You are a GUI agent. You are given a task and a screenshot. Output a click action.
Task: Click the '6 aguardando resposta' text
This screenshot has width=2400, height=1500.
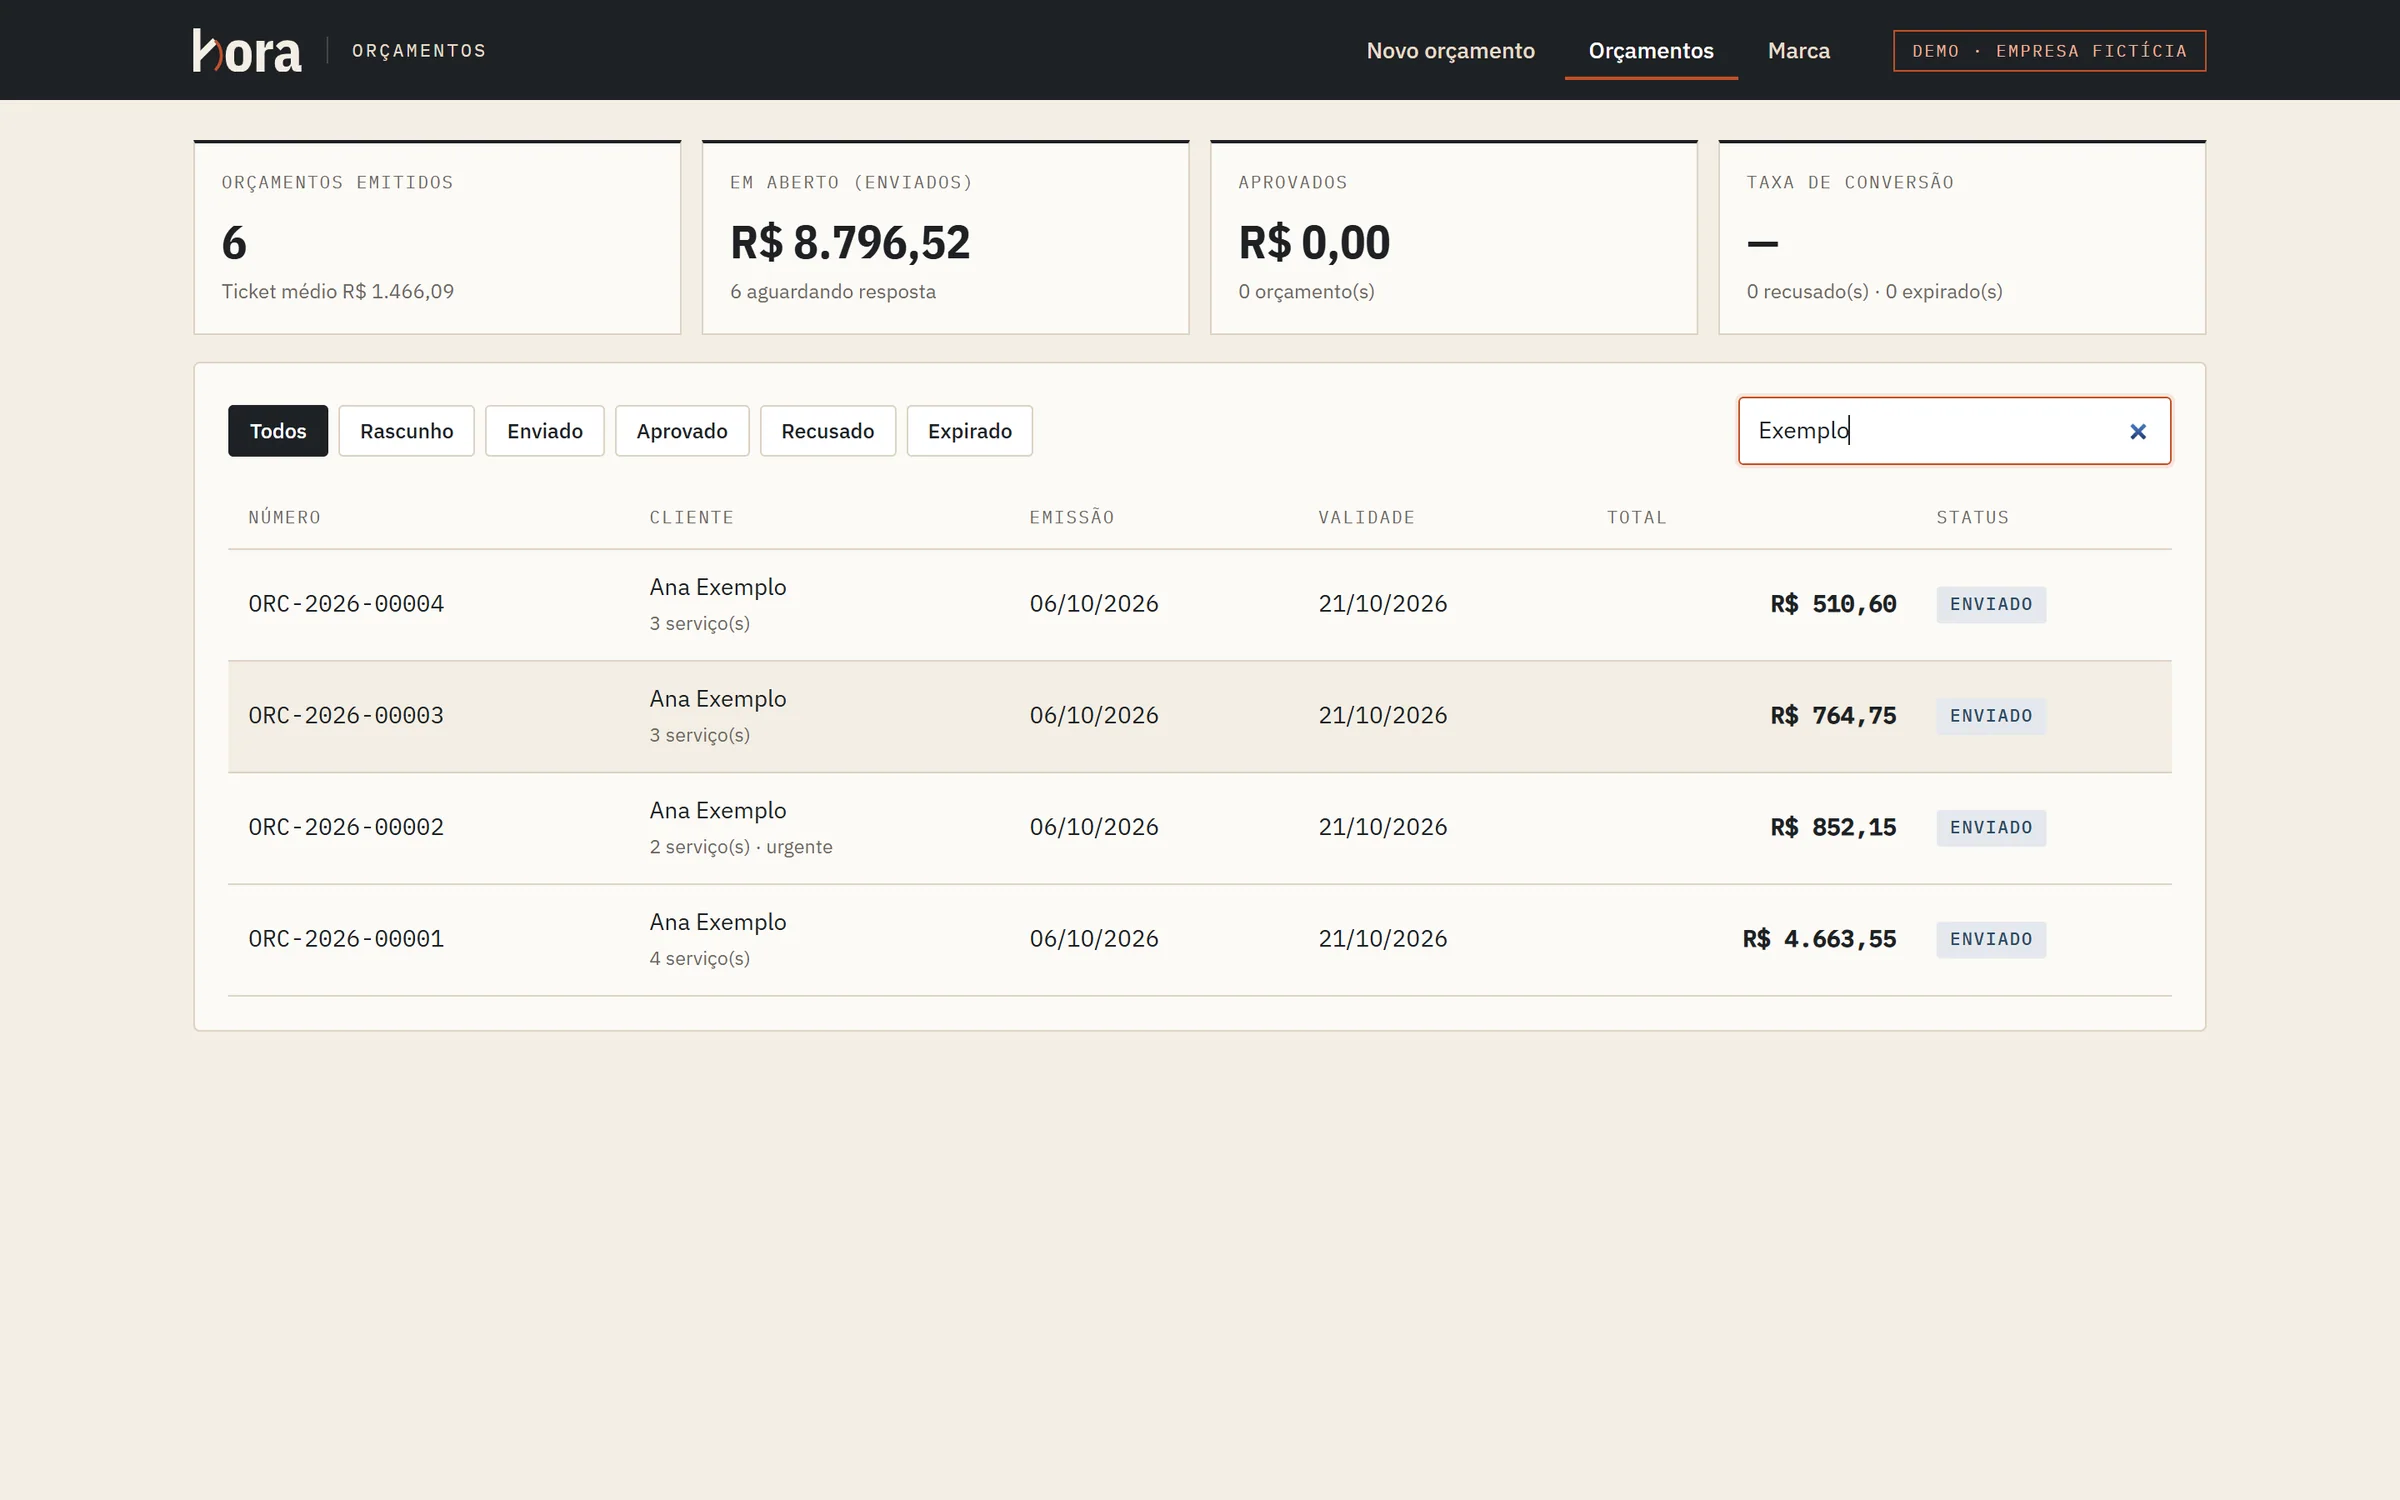[833, 292]
